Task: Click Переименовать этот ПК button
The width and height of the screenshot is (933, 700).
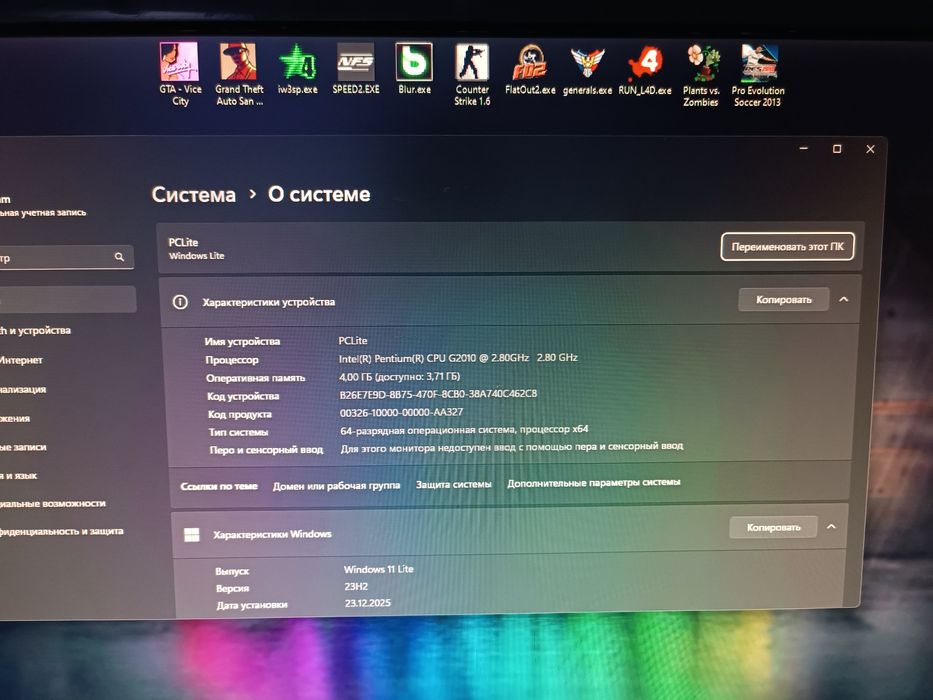Action: tap(787, 246)
